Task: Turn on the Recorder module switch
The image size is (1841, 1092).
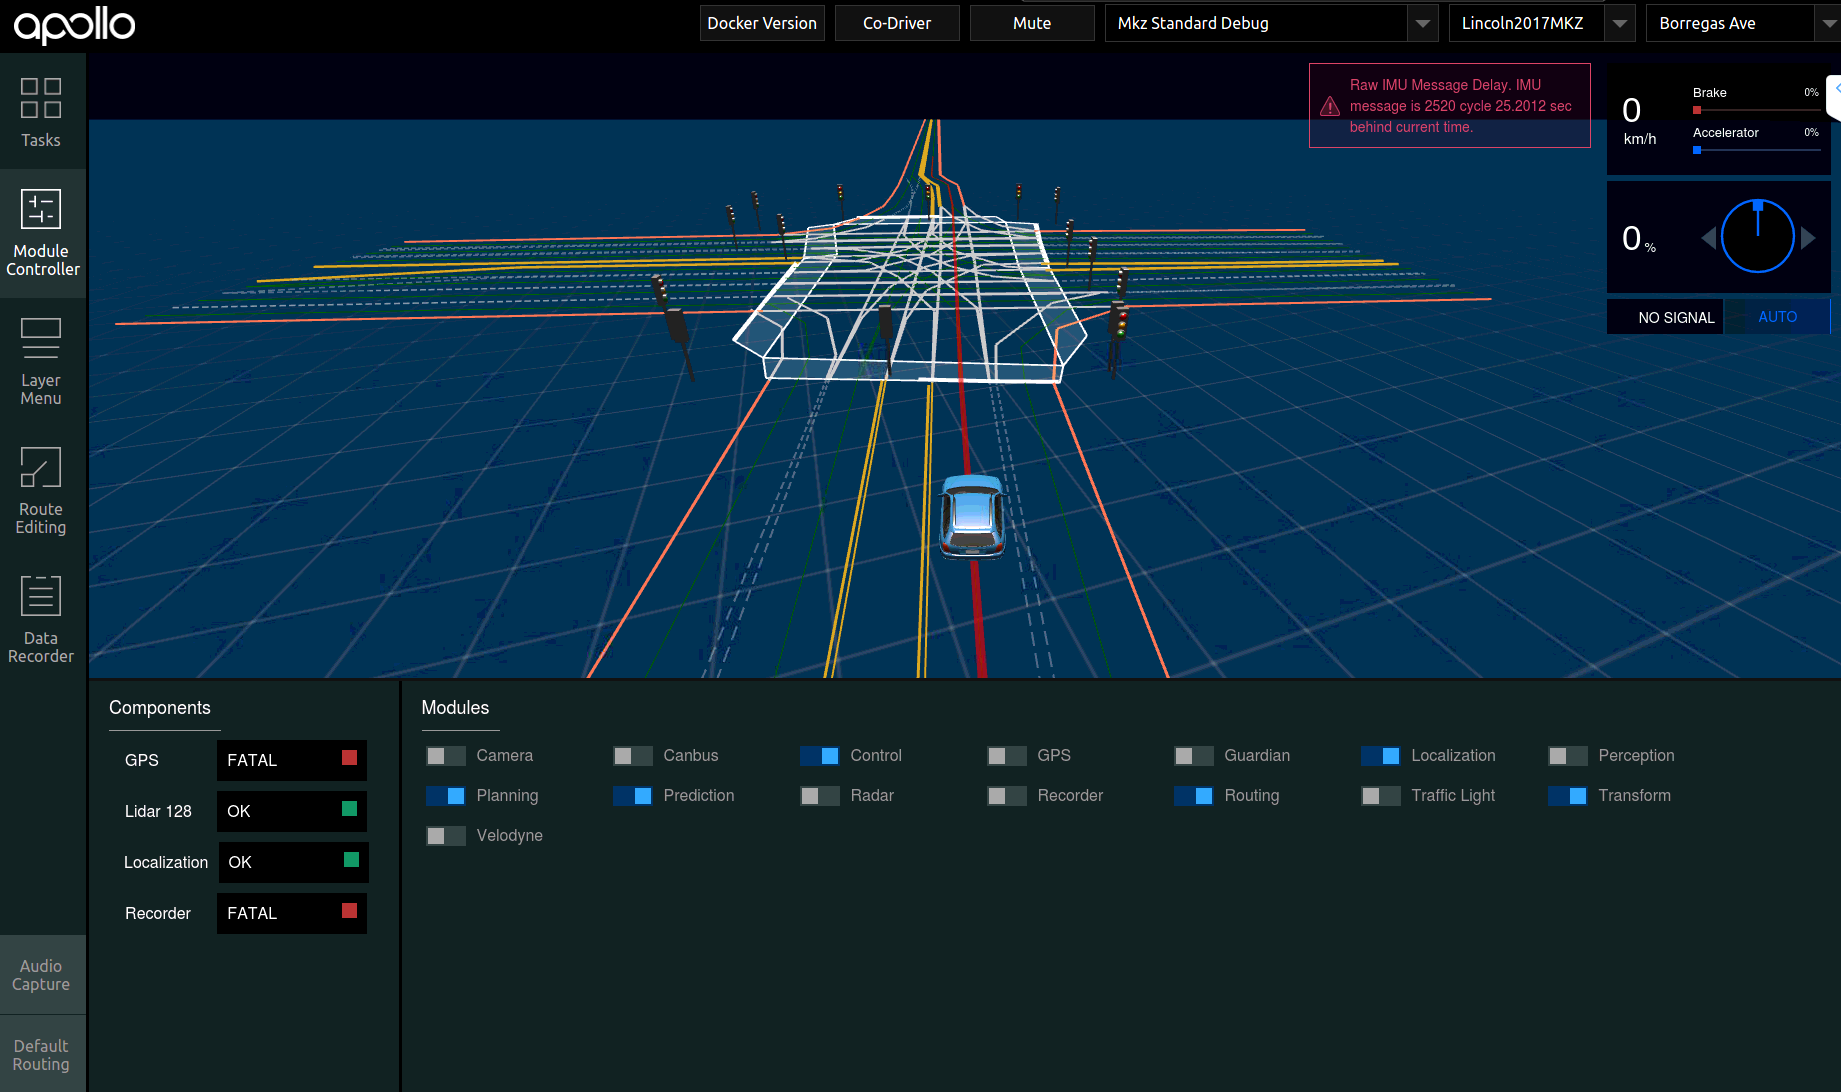Action: coord(1007,796)
